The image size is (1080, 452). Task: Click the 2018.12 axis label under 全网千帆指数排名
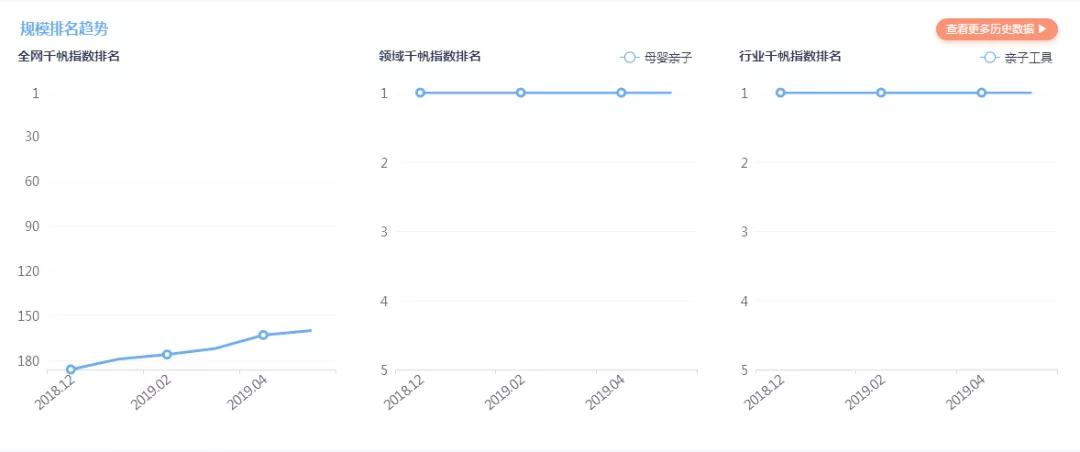56,392
